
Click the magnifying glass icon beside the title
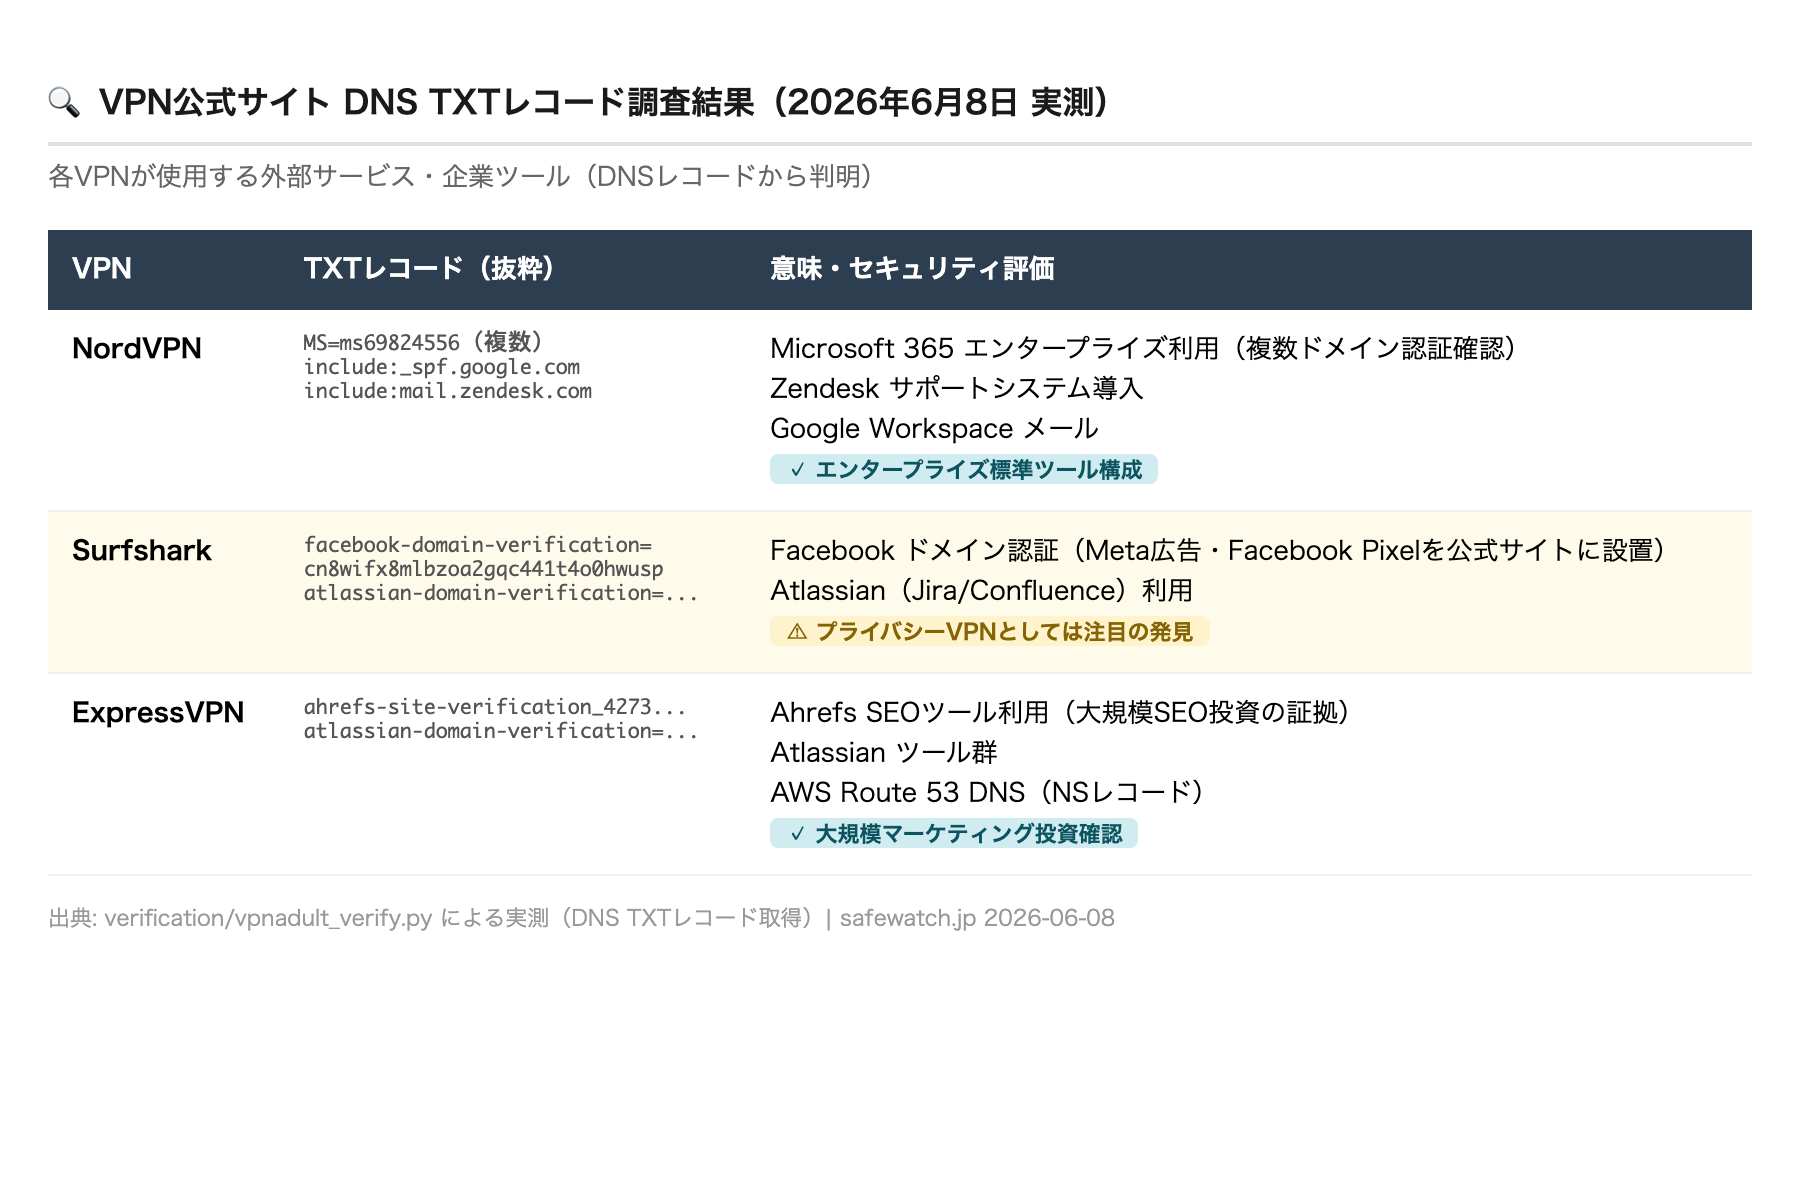pos(64,102)
